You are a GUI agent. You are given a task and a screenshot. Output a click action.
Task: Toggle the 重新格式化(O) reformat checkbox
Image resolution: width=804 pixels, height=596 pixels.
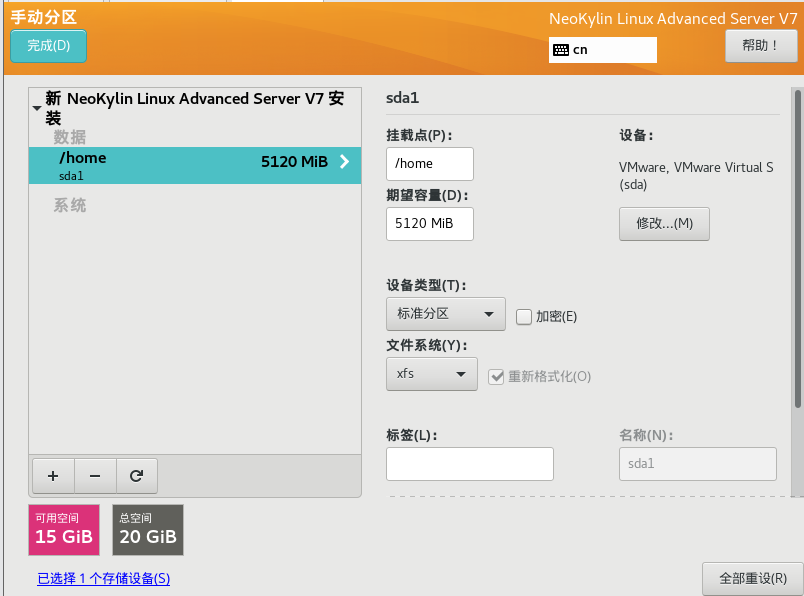point(496,377)
